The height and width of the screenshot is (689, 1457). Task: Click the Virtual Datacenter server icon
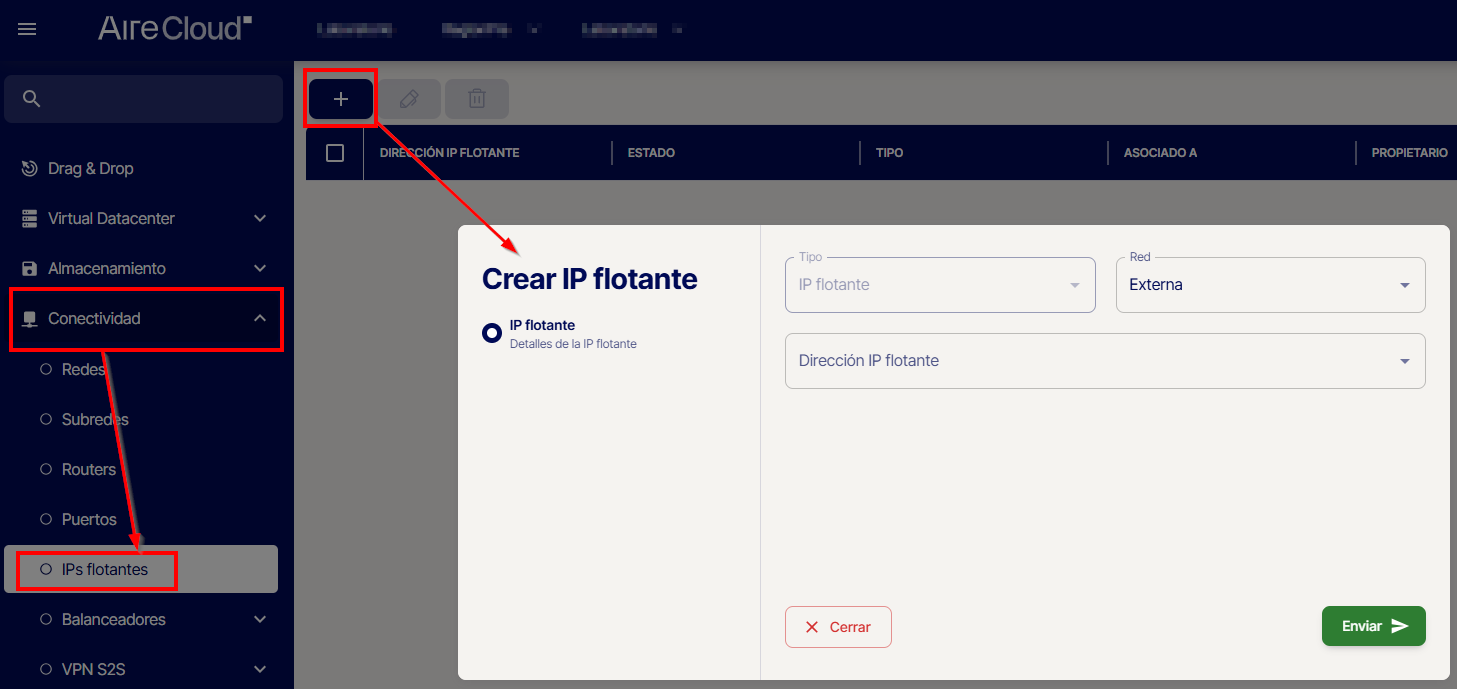tap(30, 218)
